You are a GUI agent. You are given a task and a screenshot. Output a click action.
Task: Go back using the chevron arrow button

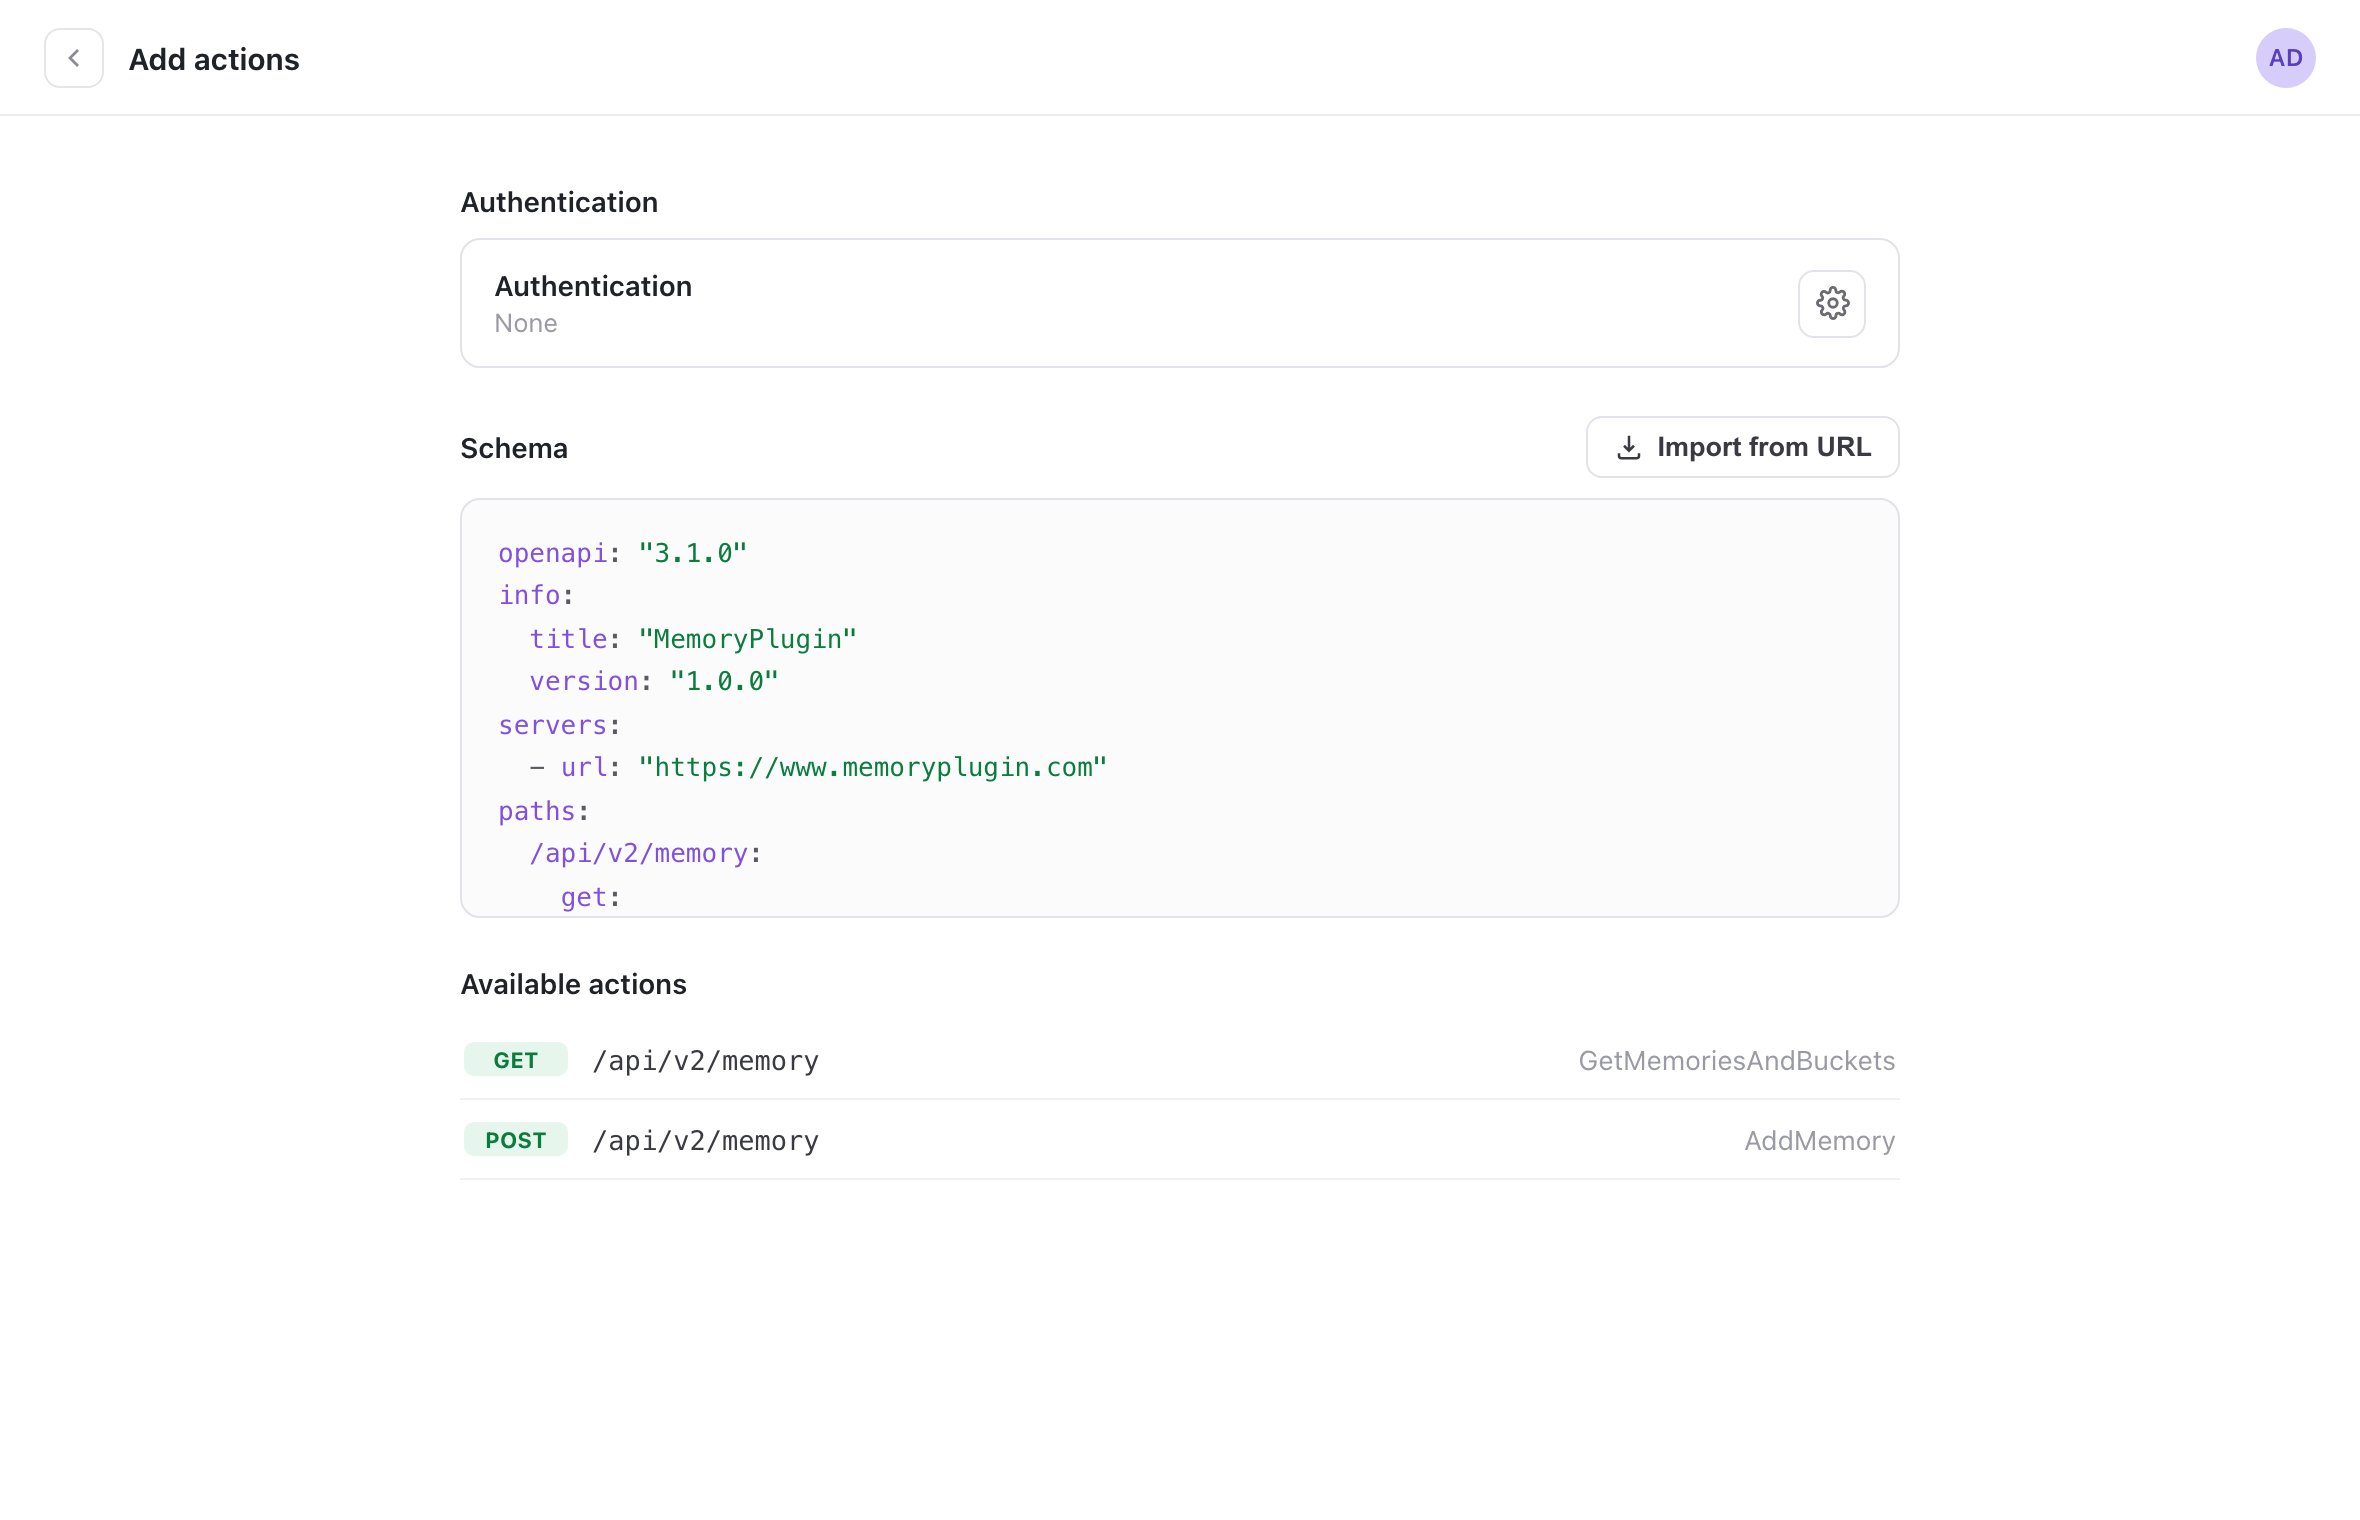tap(74, 58)
